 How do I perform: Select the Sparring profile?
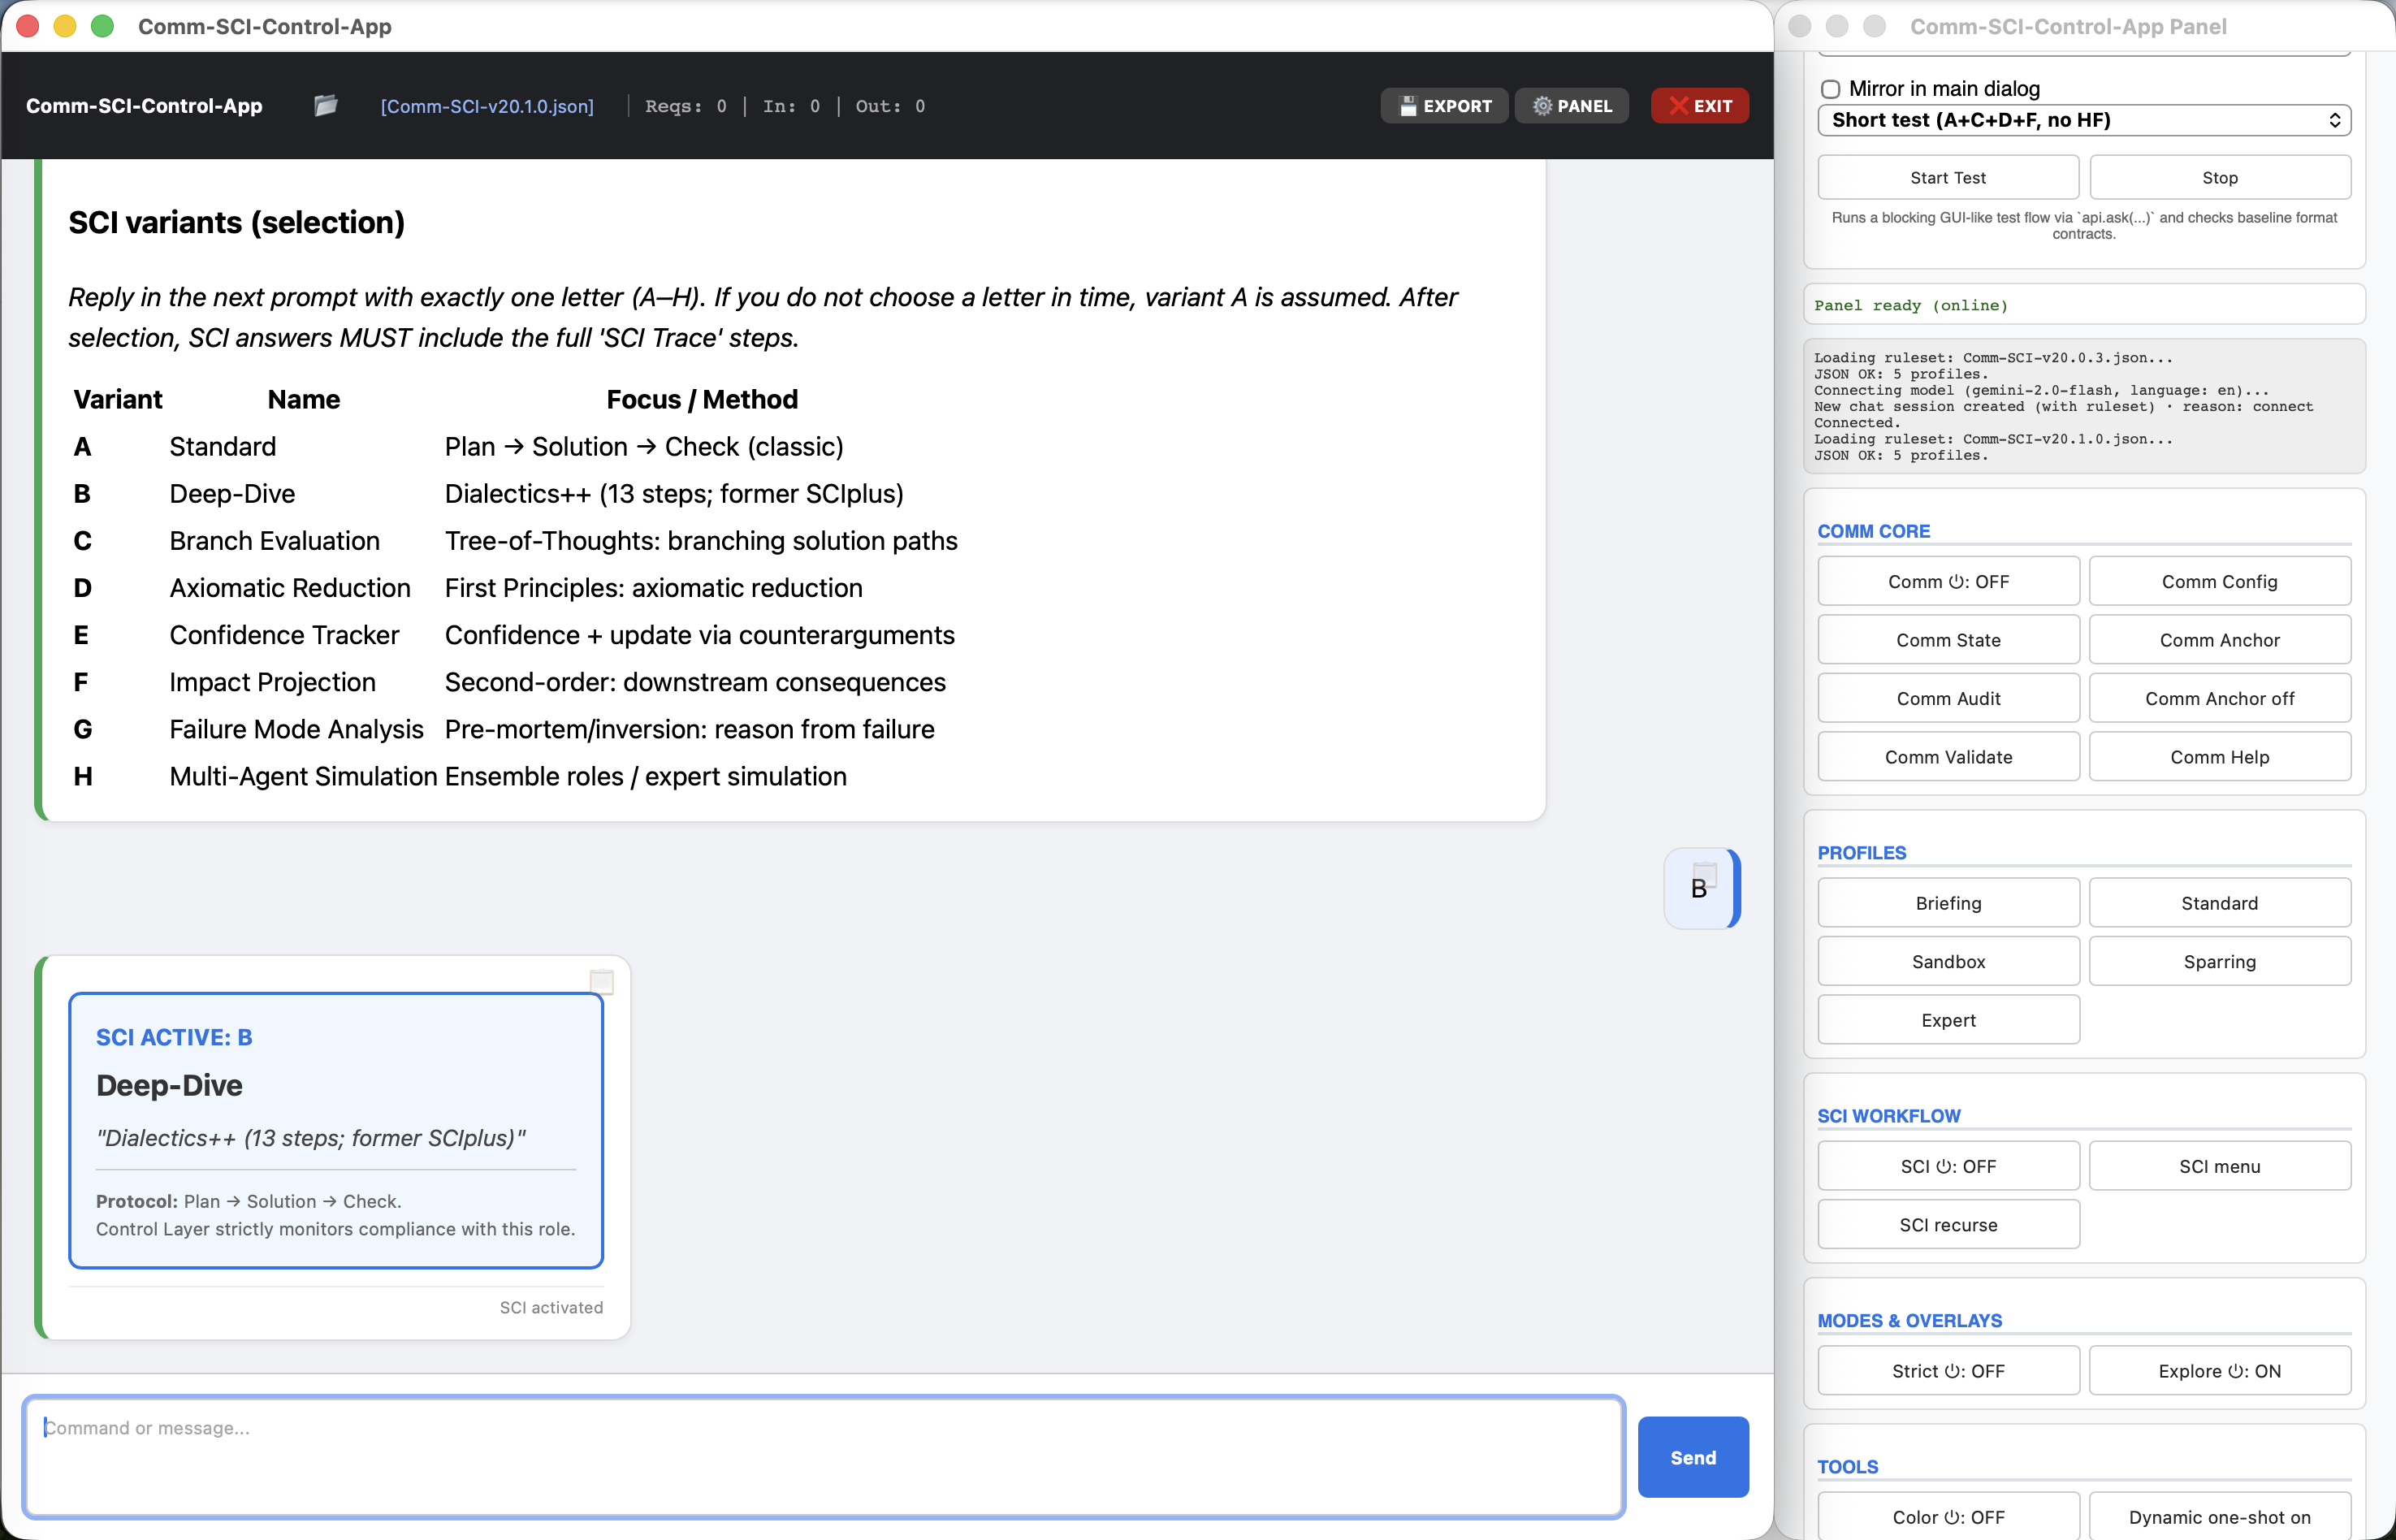2219,962
